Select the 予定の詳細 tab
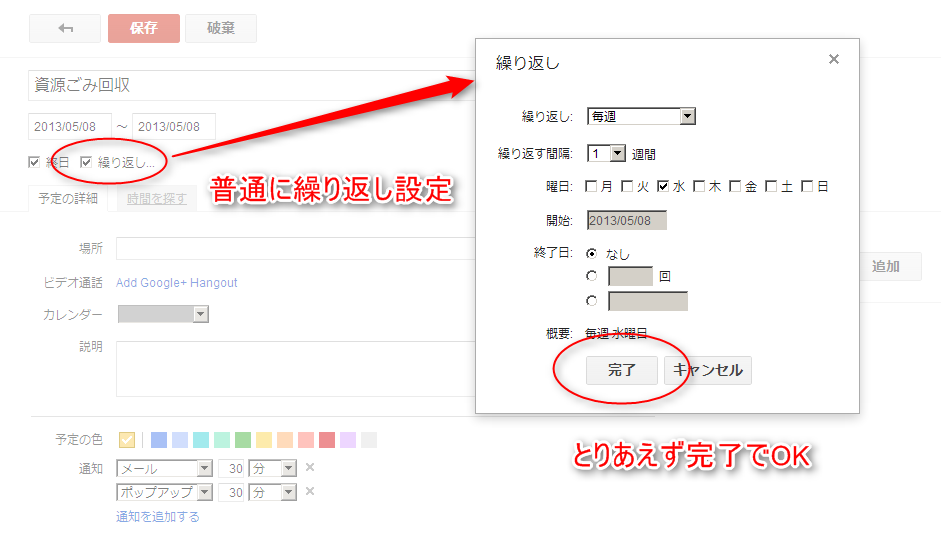This screenshot has width=941, height=533. (70, 198)
